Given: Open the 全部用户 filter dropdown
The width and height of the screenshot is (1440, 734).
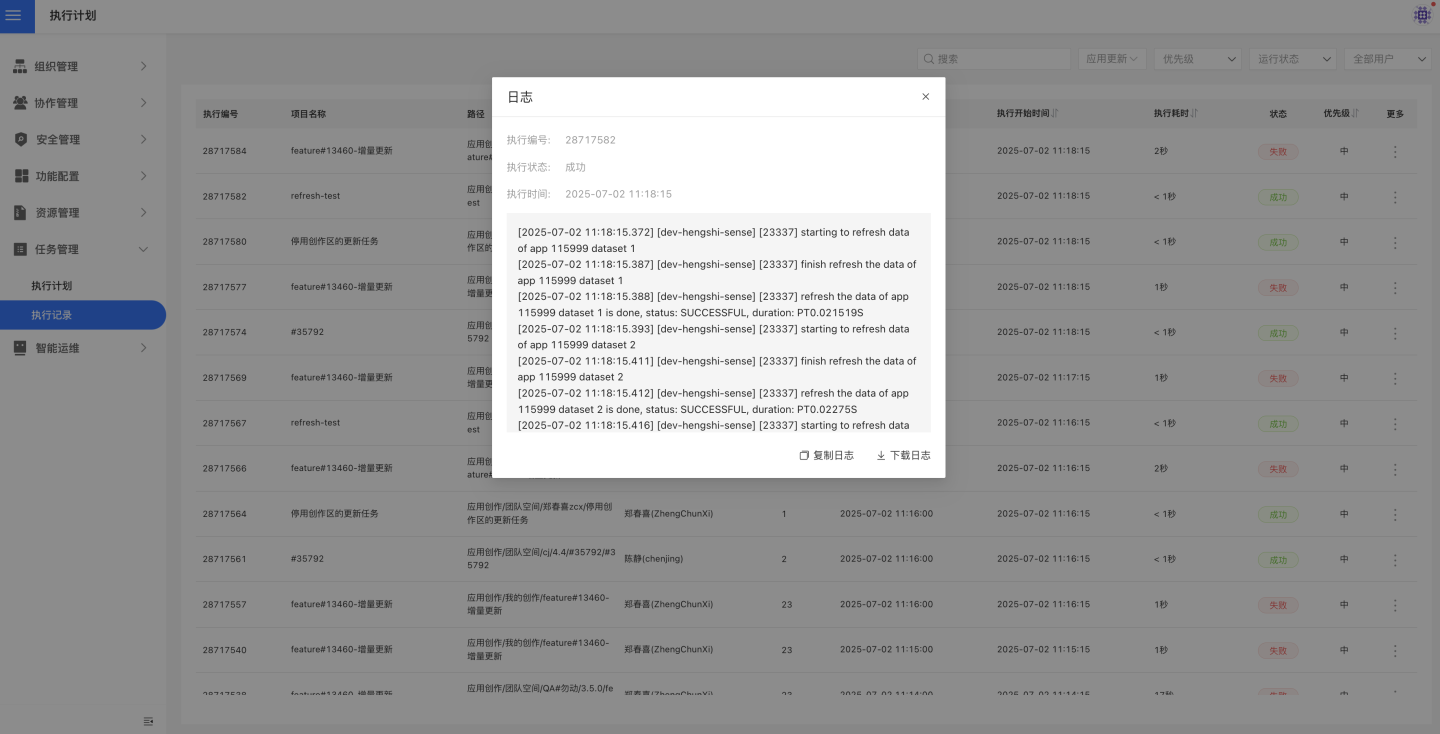Looking at the screenshot, I should (1387, 59).
